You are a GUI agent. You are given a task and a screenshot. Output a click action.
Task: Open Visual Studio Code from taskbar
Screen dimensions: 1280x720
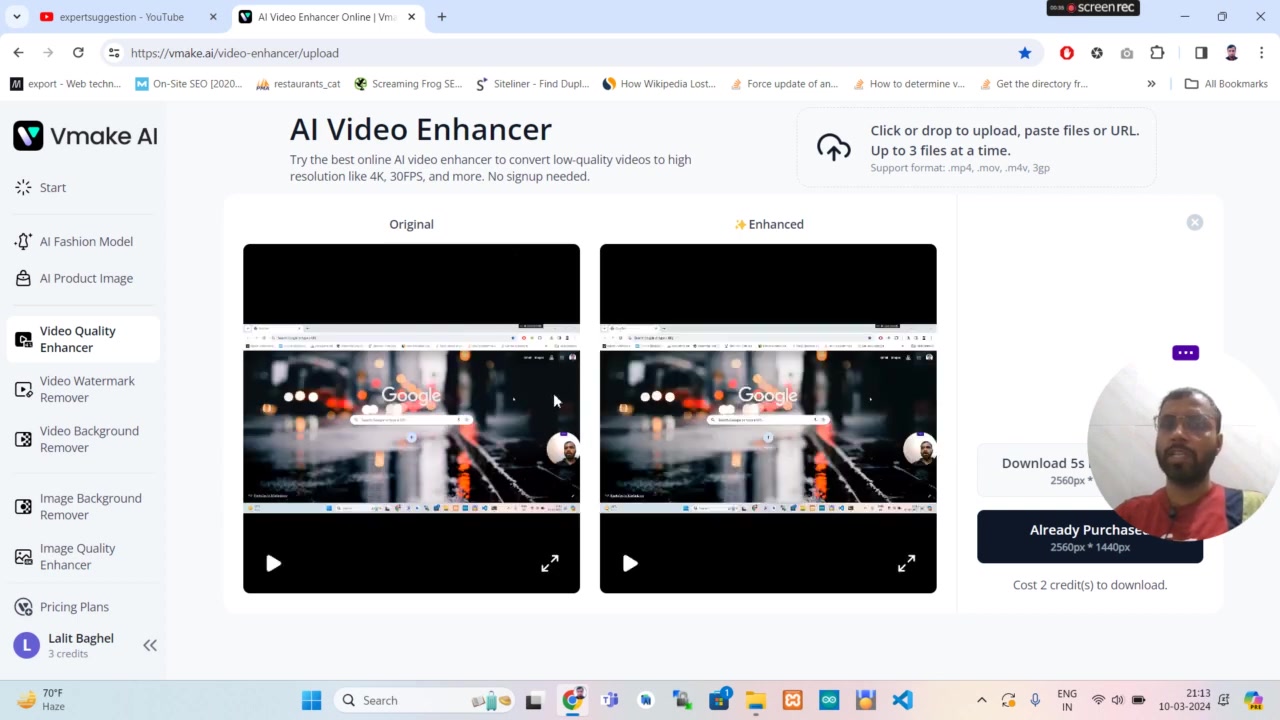coord(902,700)
